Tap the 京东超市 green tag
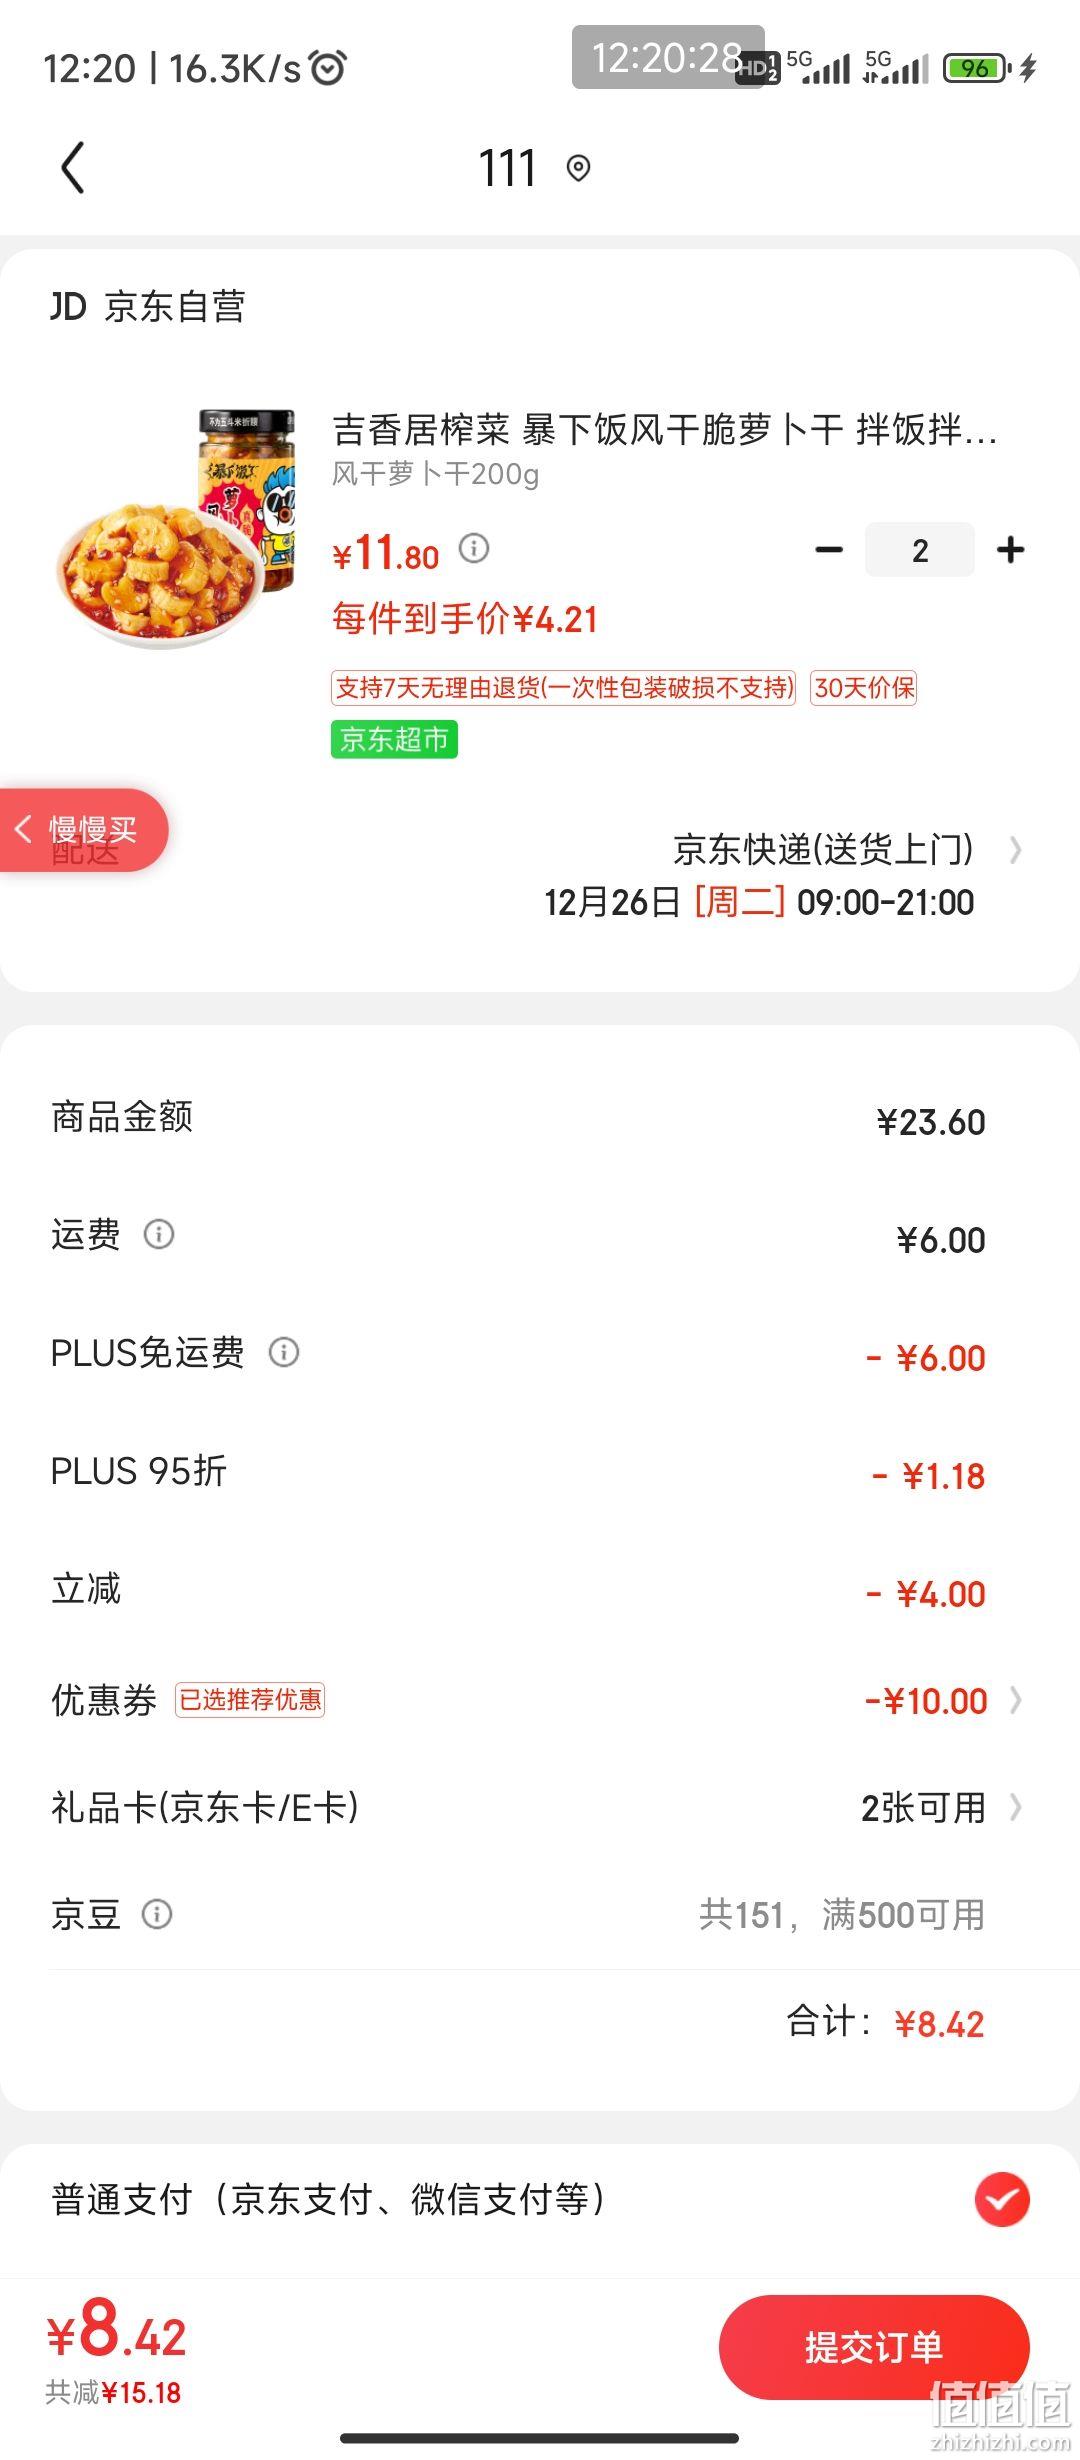 coord(394,739)
